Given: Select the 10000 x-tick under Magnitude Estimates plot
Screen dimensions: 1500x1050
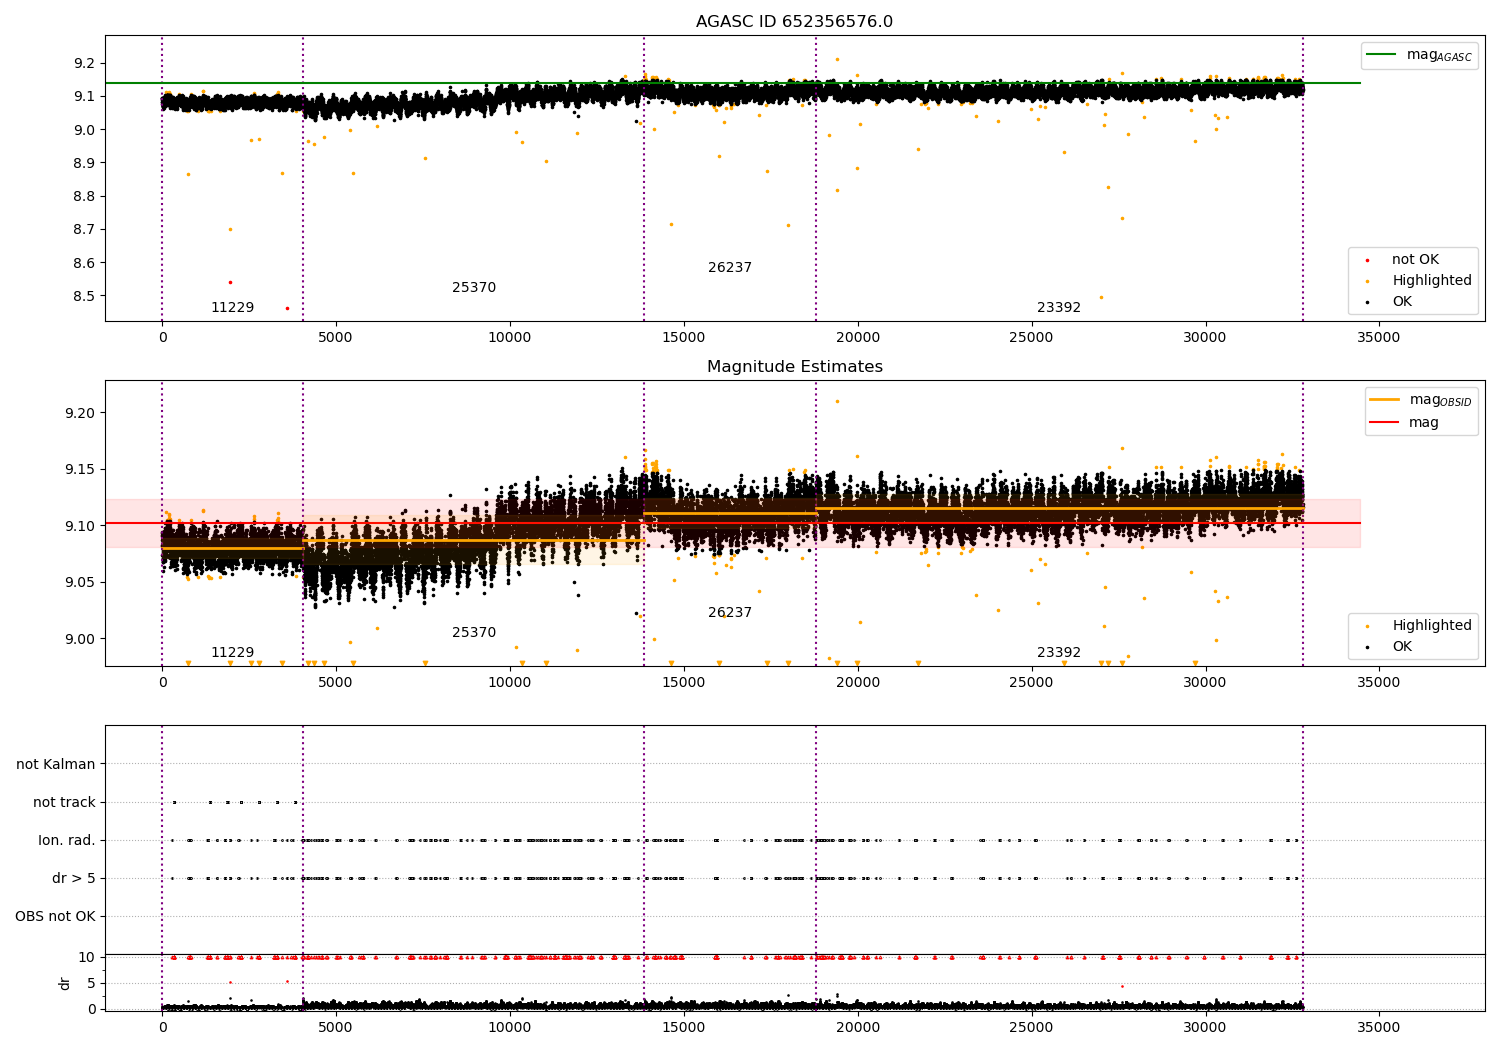Looking at the screenshot, I should point(509,683).
